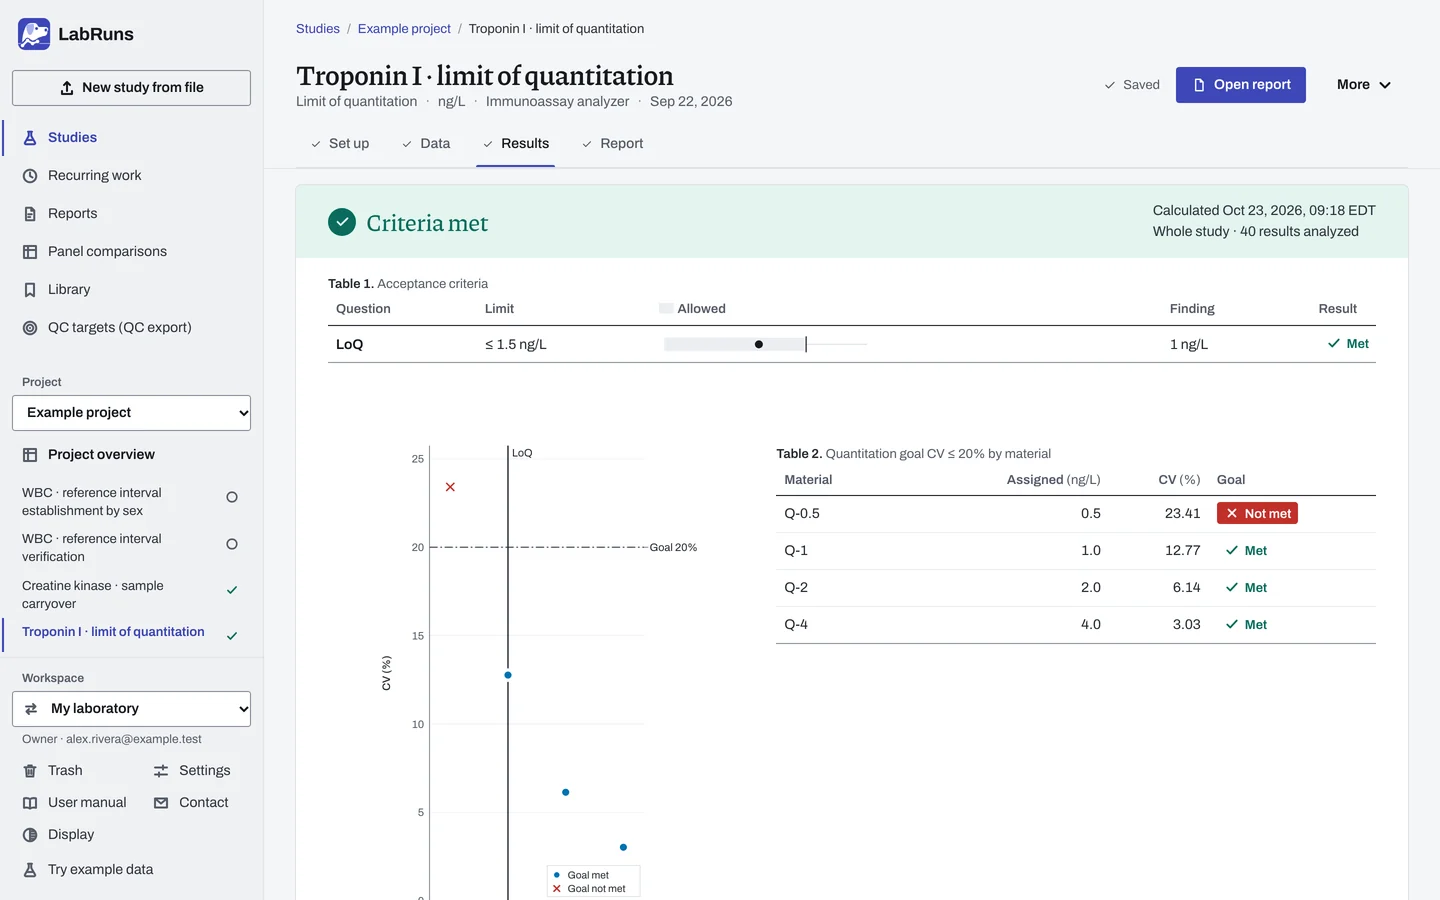Click New study from file button

131,88
